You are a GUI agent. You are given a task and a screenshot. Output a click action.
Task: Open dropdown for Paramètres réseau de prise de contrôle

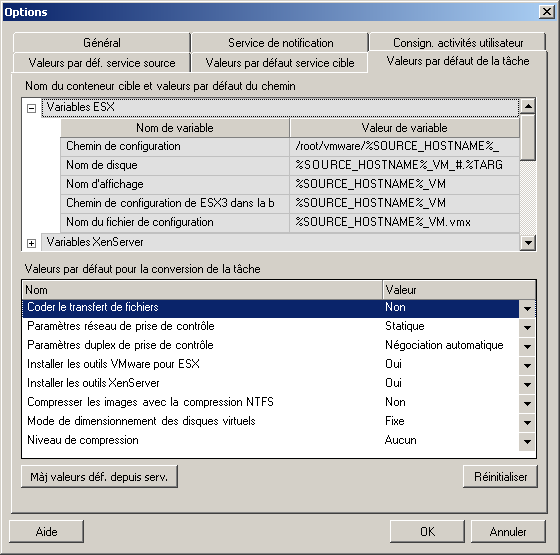point(527,327)
